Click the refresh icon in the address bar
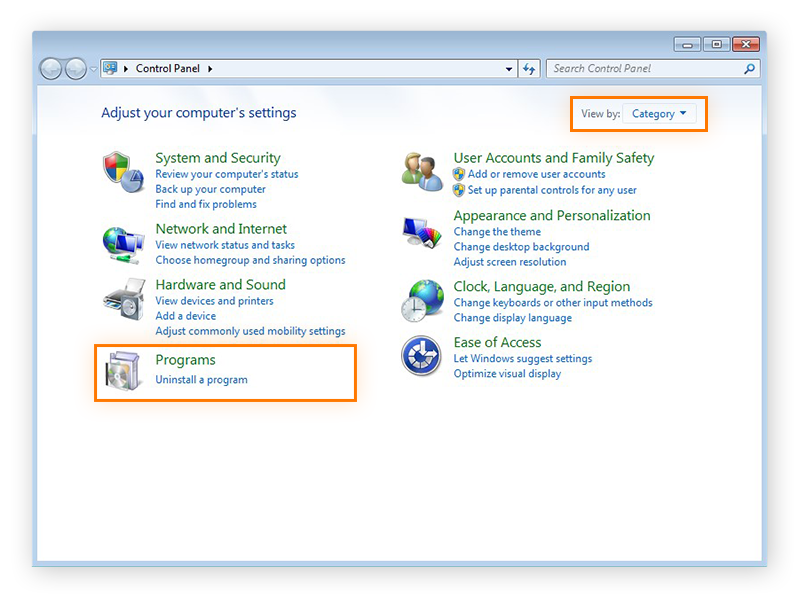The image size is (800, 600). [x=528, y=68]
